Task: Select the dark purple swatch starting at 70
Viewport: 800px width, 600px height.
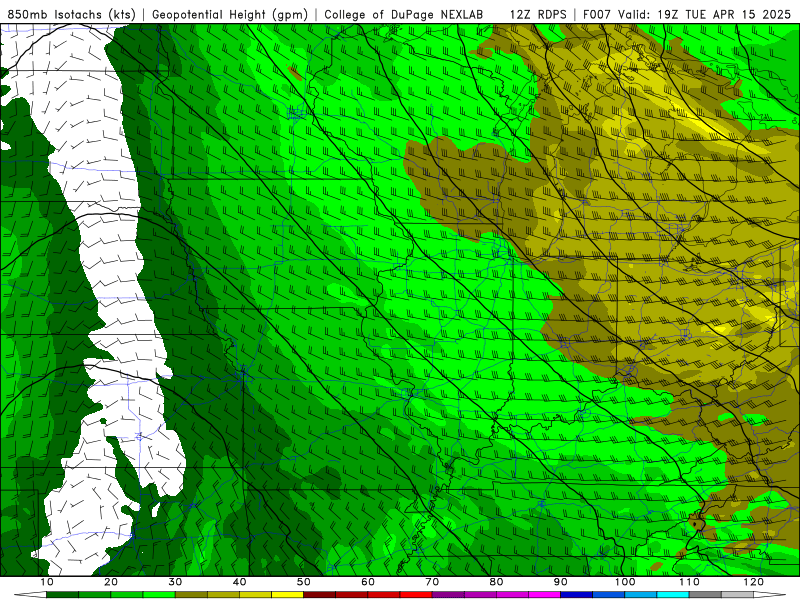Action: click(x=448, y=595)
